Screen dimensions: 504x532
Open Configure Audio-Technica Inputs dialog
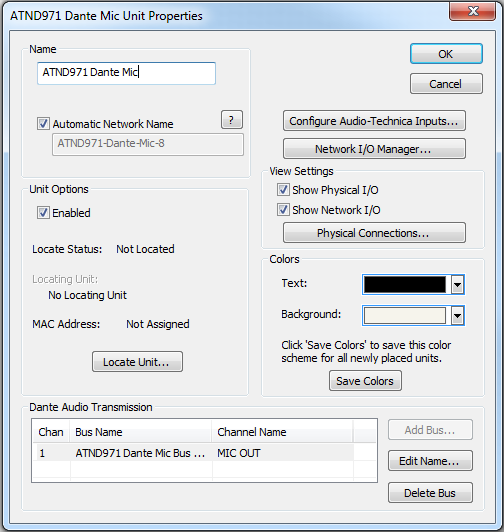(374, 121)
